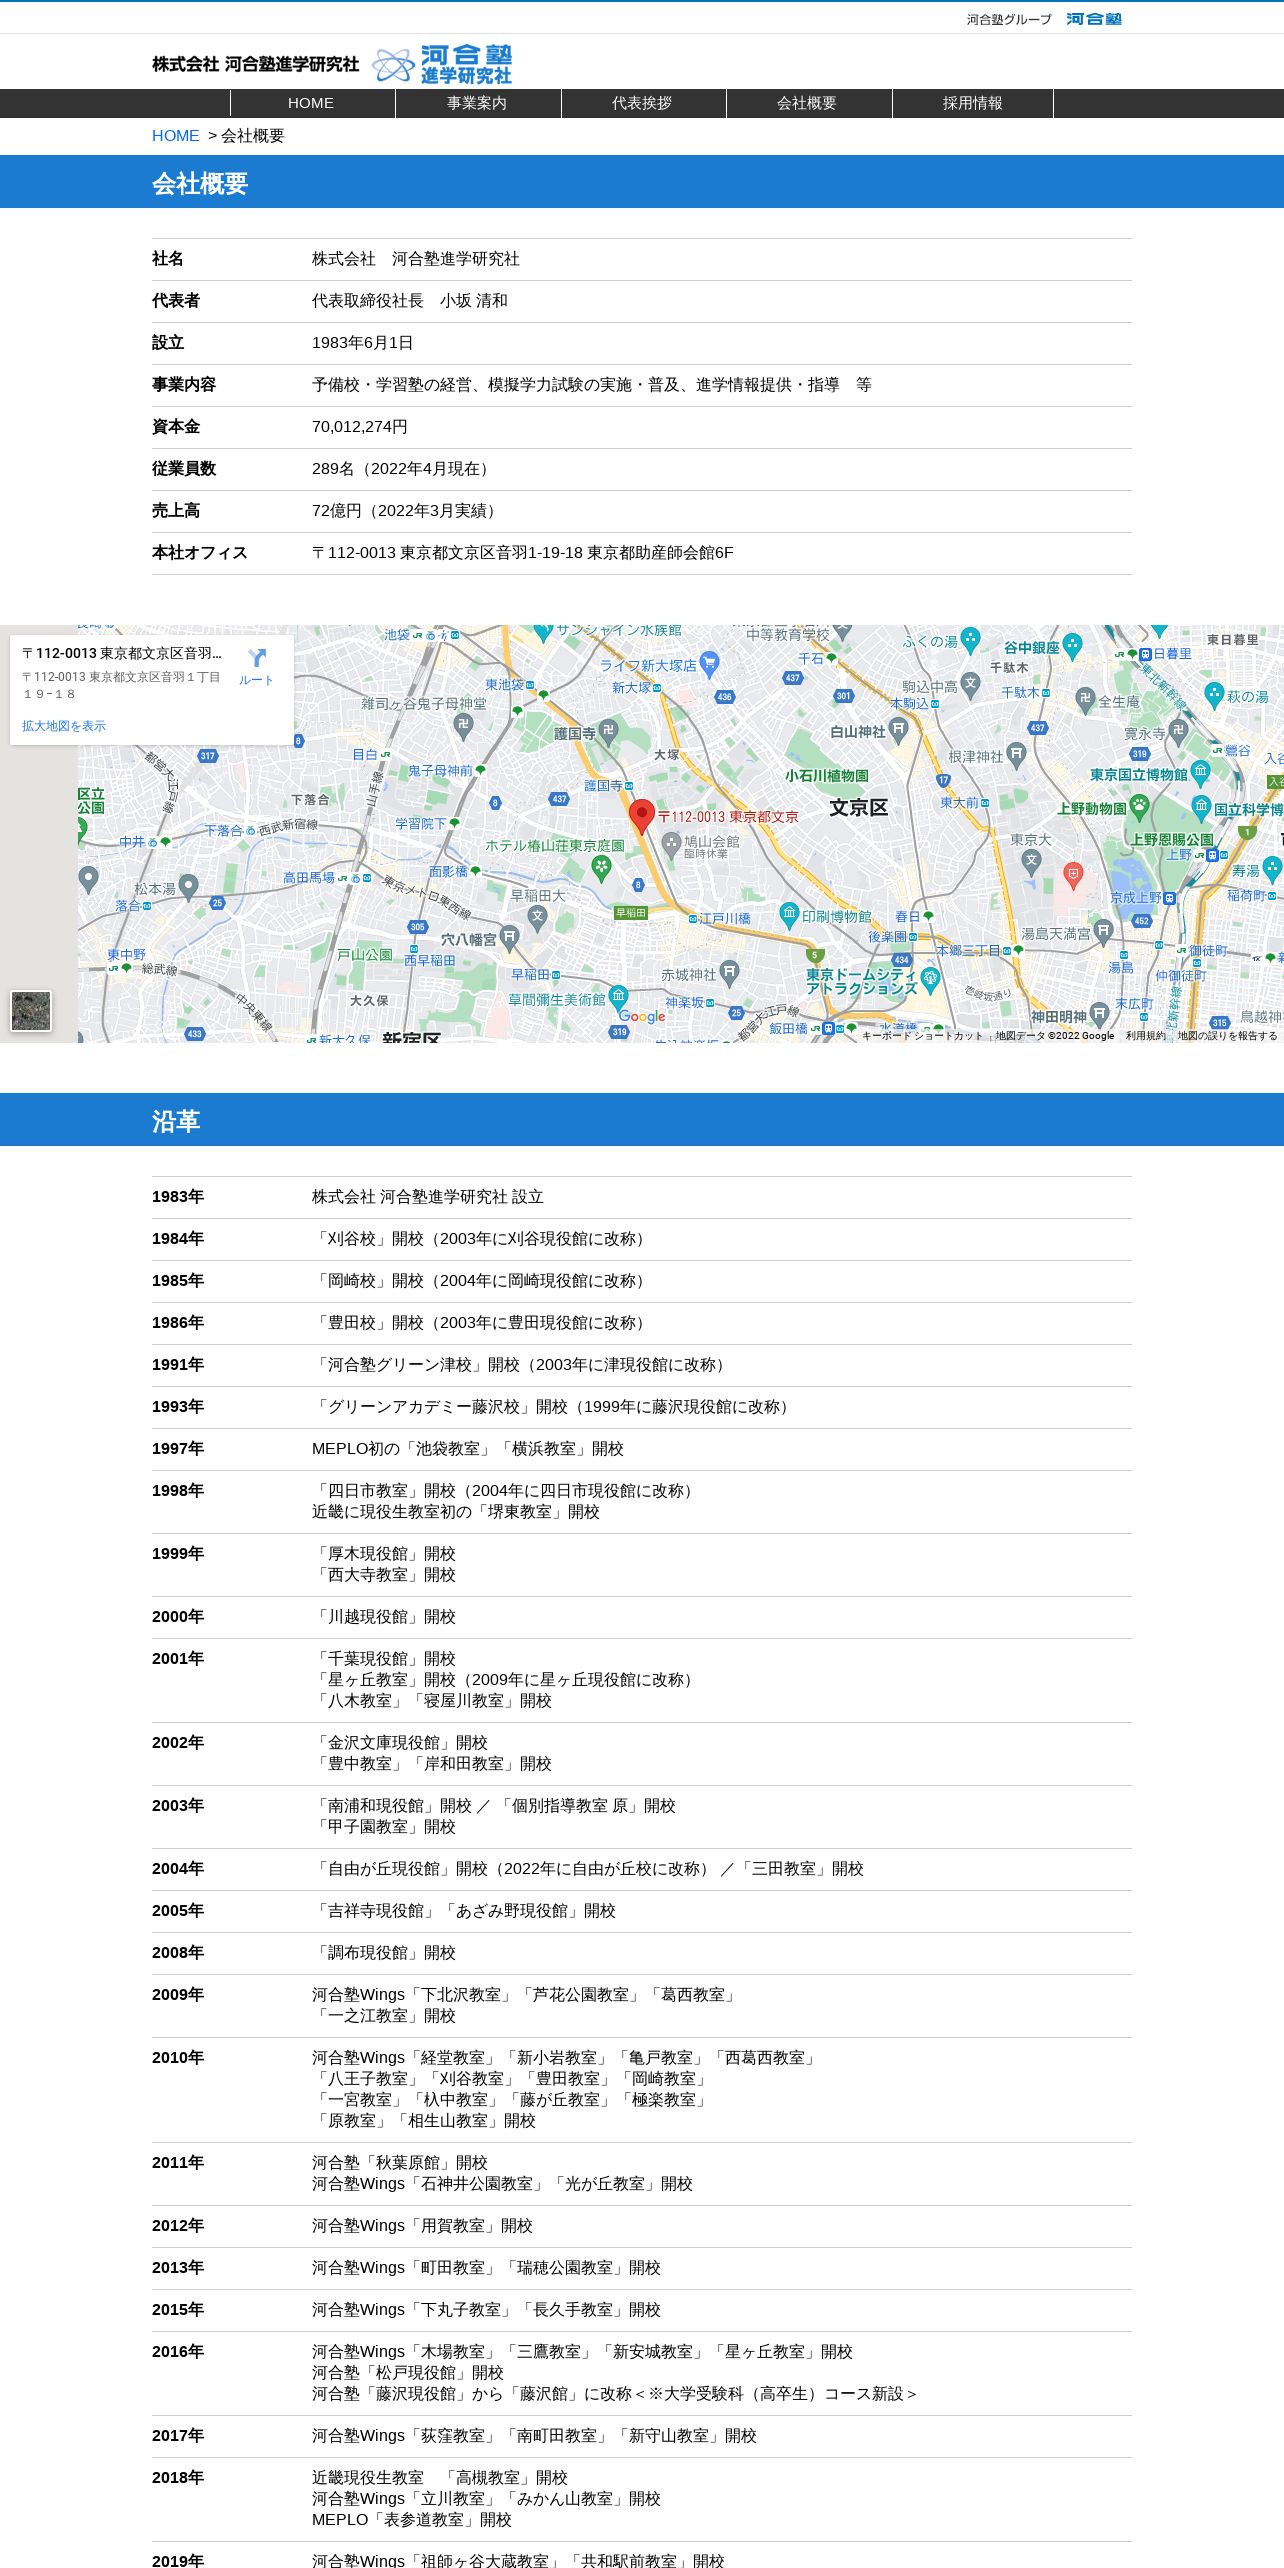Click the capital value 70,012,274円

(360, 427)
